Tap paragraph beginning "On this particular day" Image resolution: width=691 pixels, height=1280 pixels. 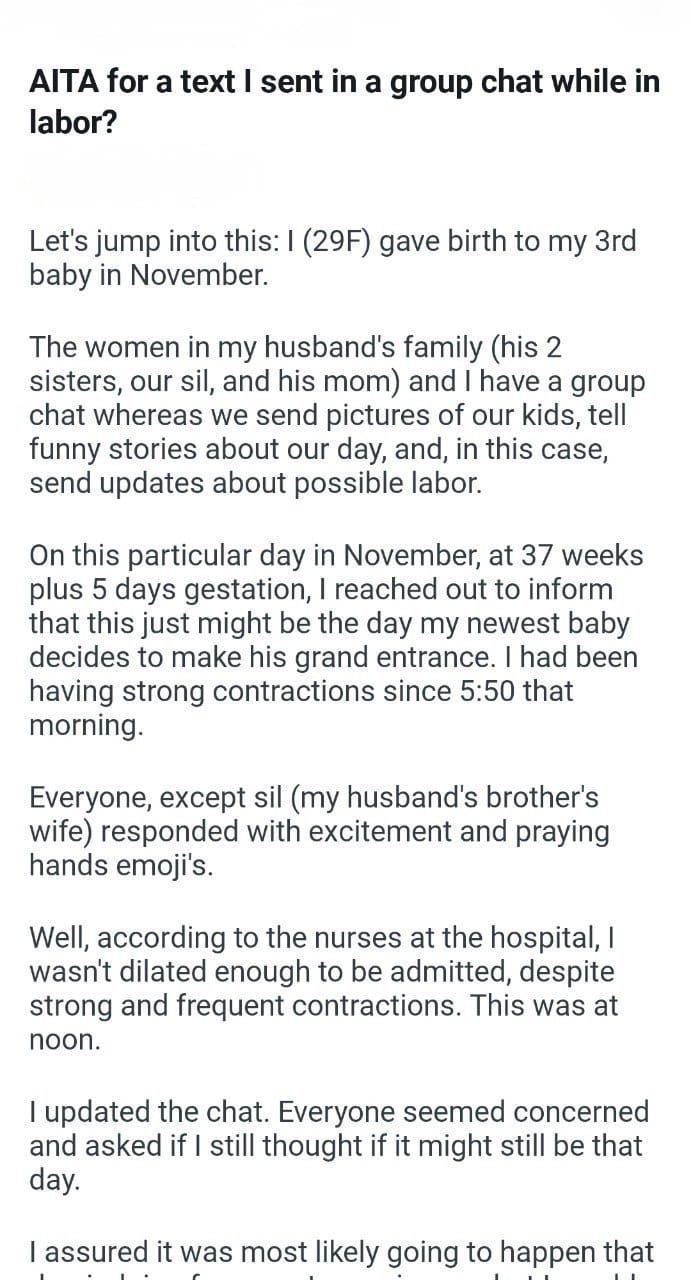click(337, 640)
